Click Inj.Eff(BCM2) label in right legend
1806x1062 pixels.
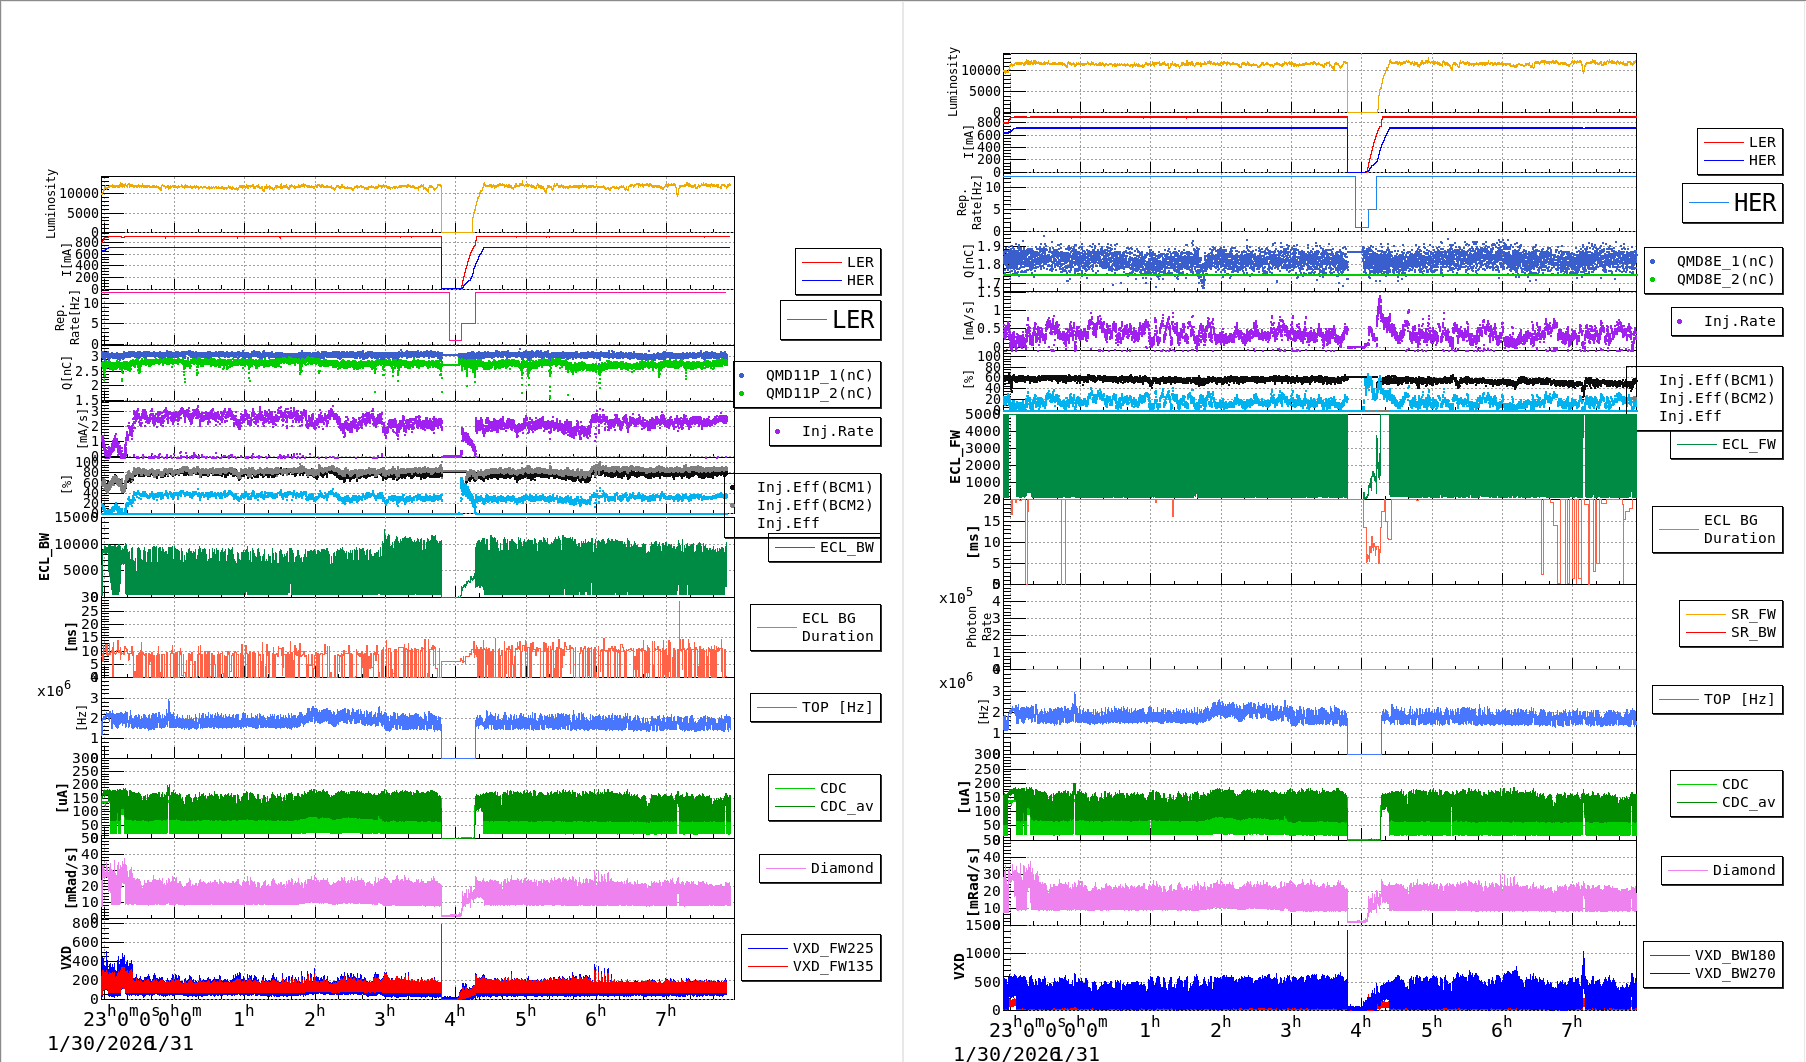click(1716, 398)
